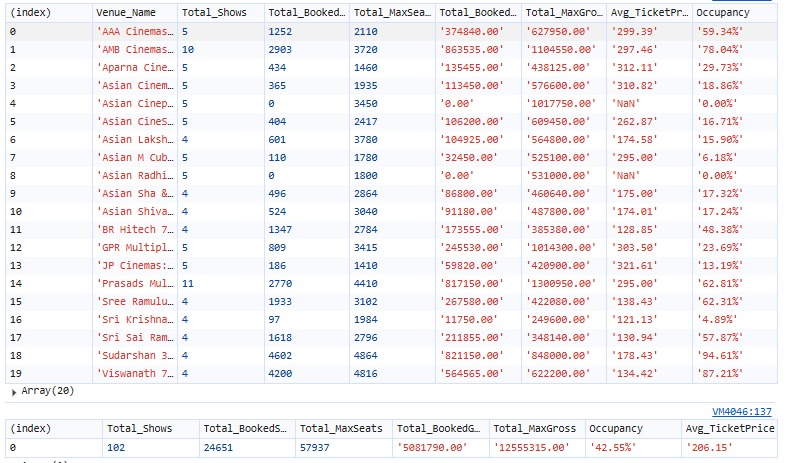Viewport: 788px width, 463px height.
Task: Click summary gross value '5081790.00'
Action: [x=432, y=447]
